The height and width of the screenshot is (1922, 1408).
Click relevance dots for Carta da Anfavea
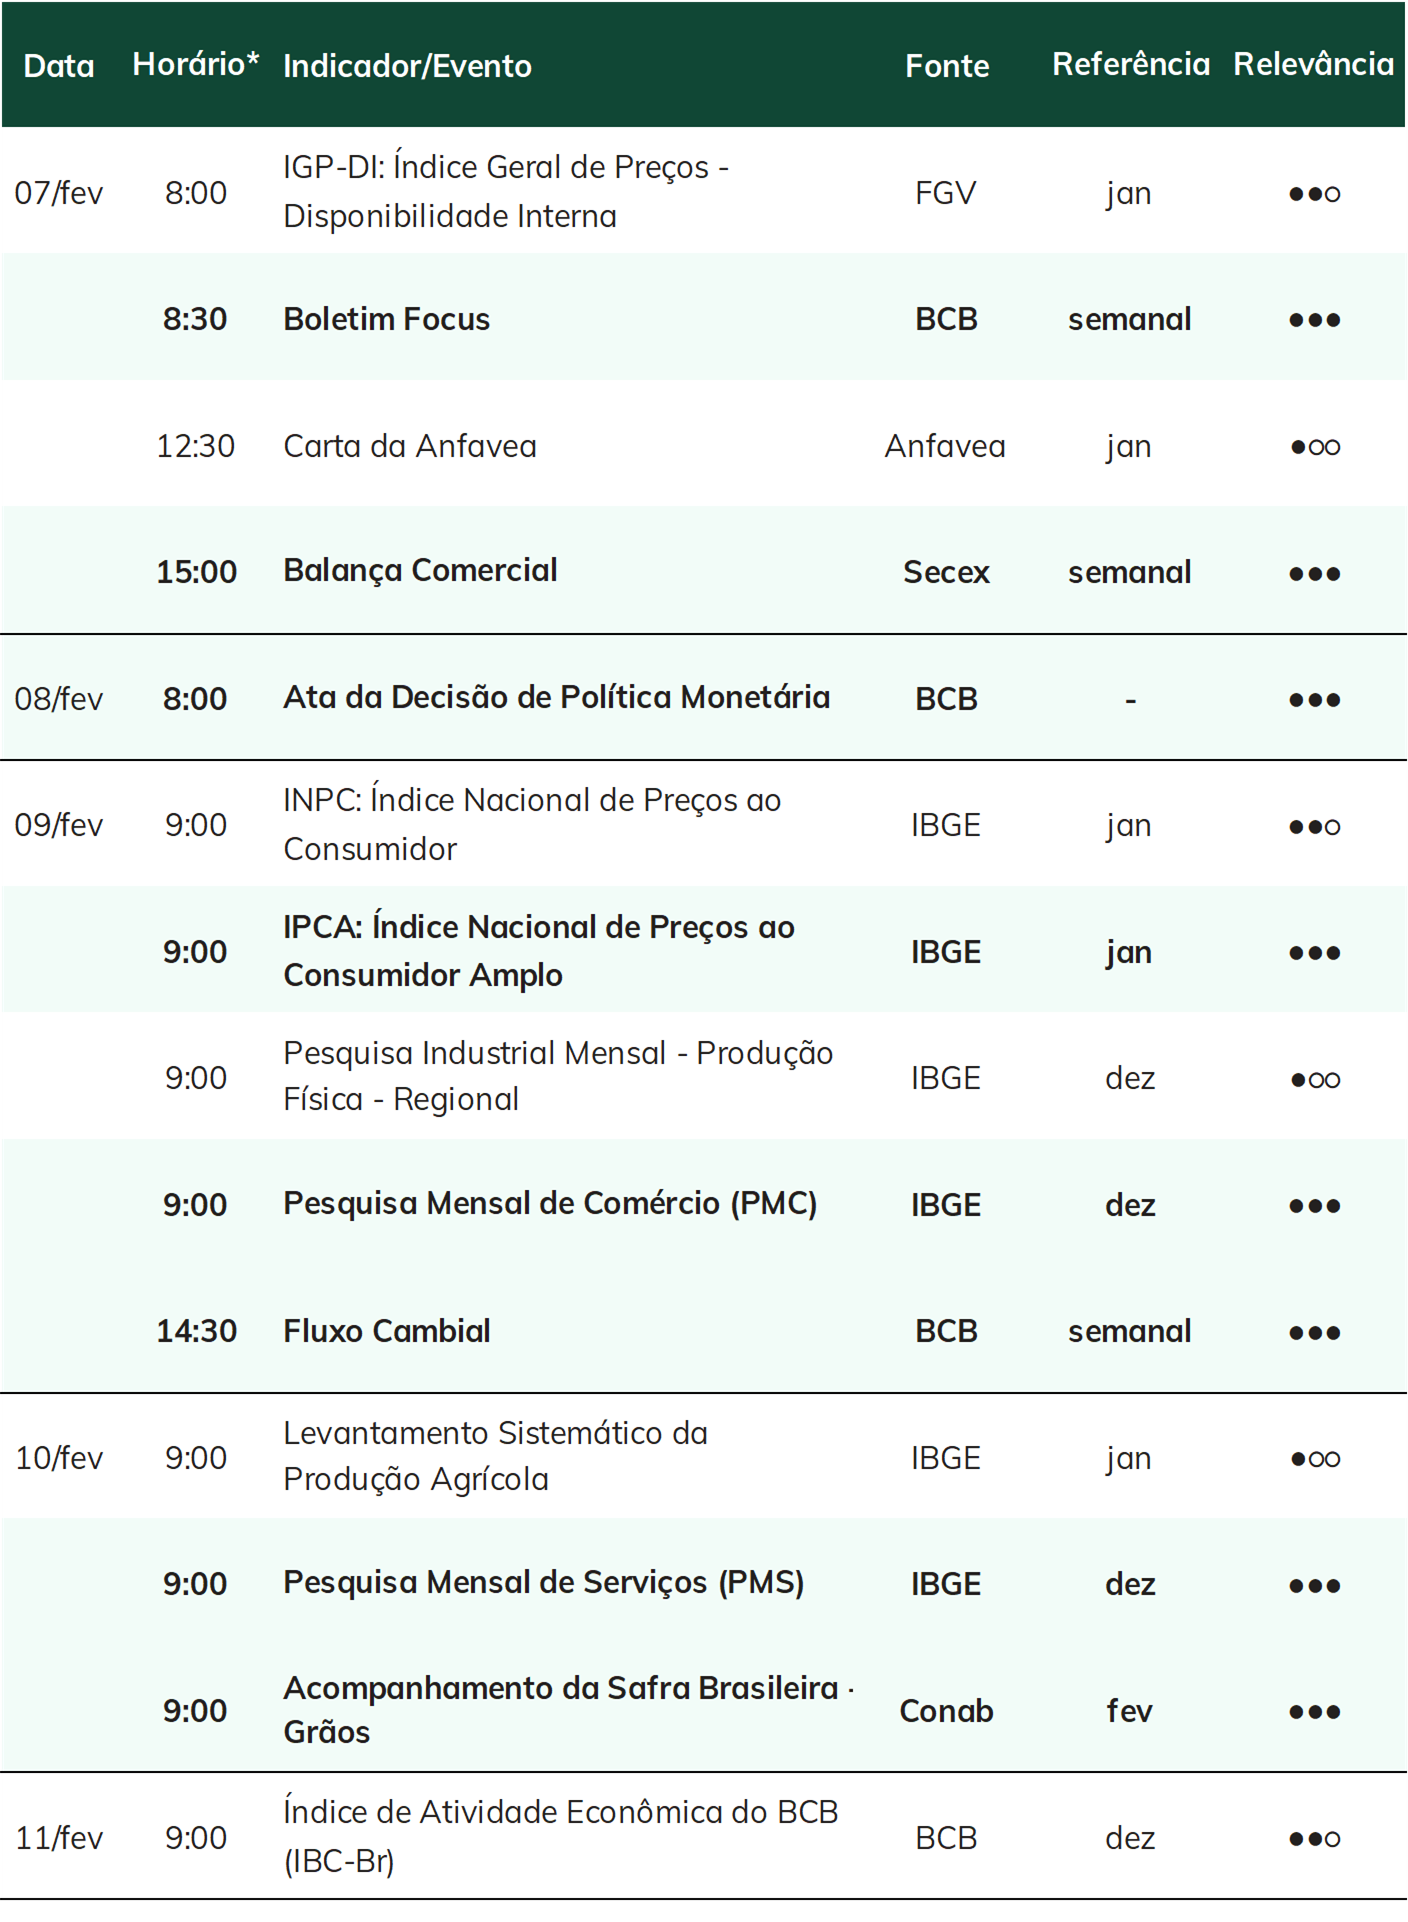(1314, 447)
